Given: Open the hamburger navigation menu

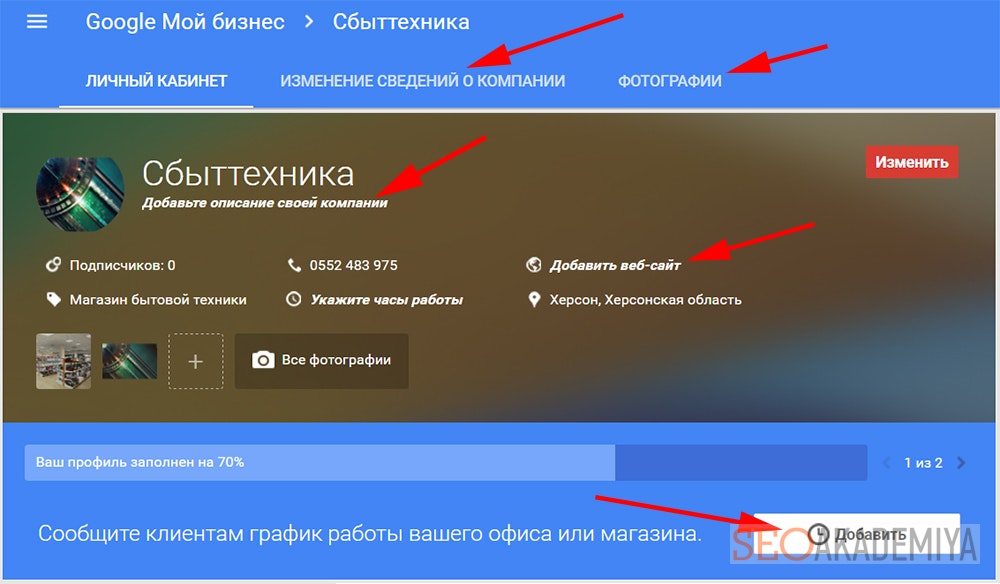Looking at the screenshot, I should (37, 22).
